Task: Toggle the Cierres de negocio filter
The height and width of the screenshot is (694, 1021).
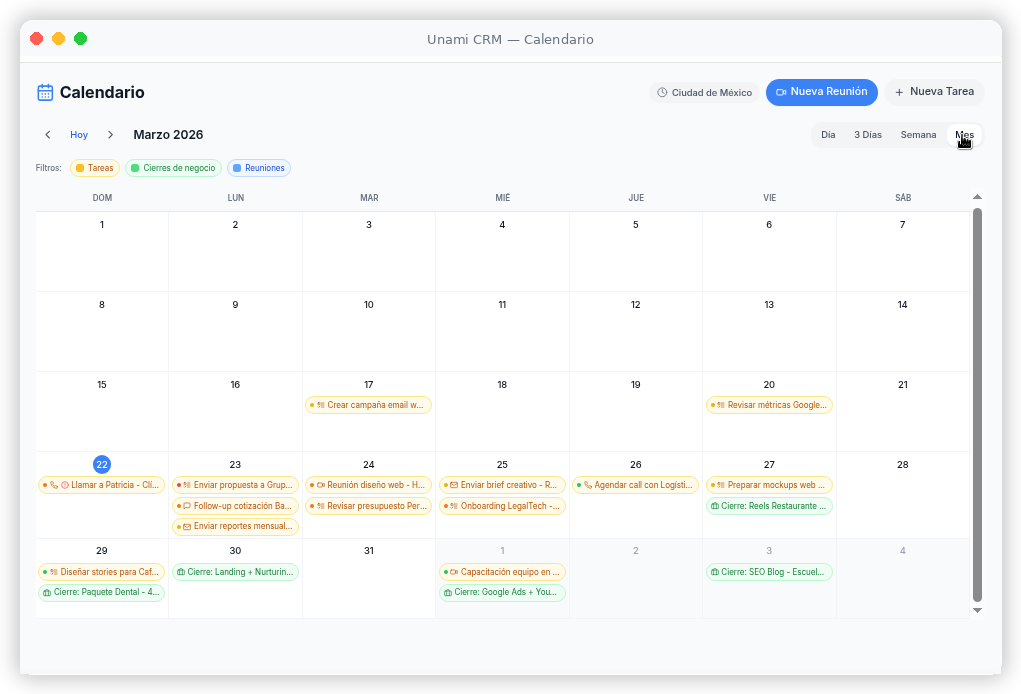Action: tap(172, 168)
